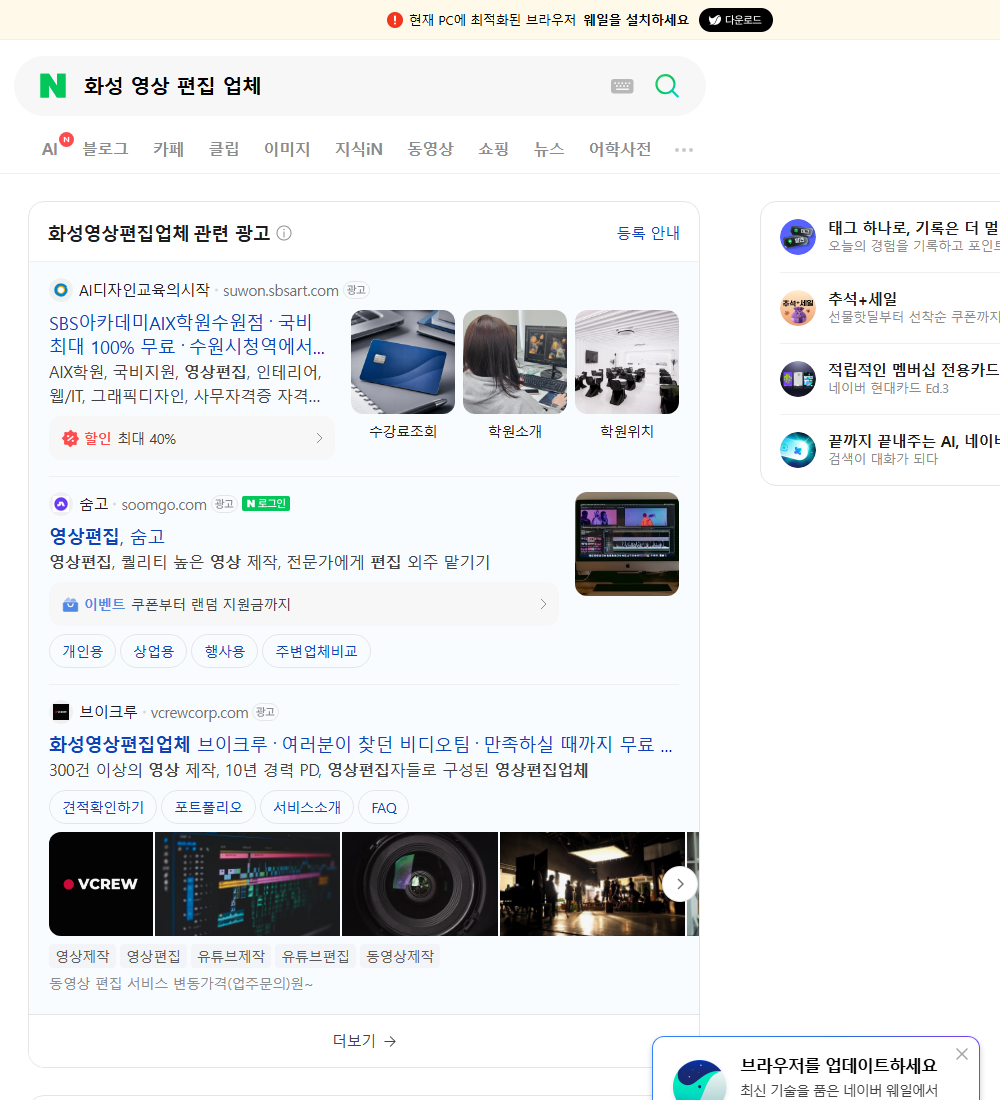Click the green search magnifier icon
The width and height of the screenshot is (1000, 1100).
(667, 86)
